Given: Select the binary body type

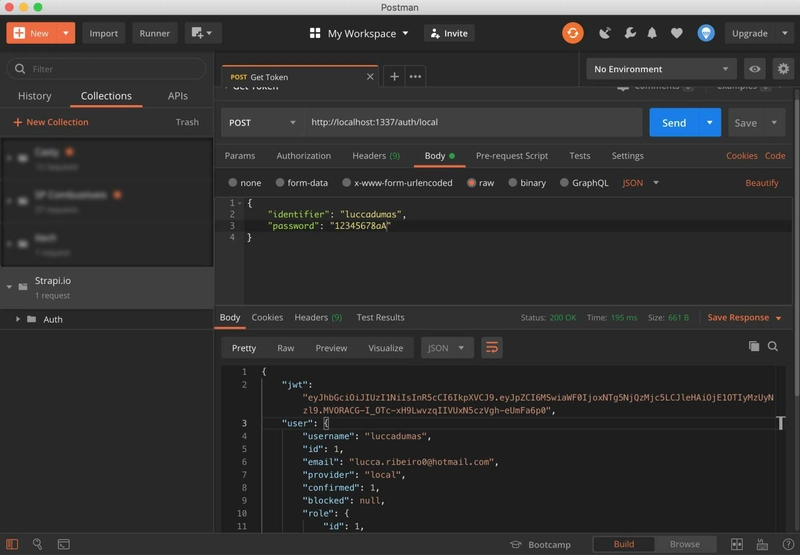Looking at the screenshot, I should (513, 183).
